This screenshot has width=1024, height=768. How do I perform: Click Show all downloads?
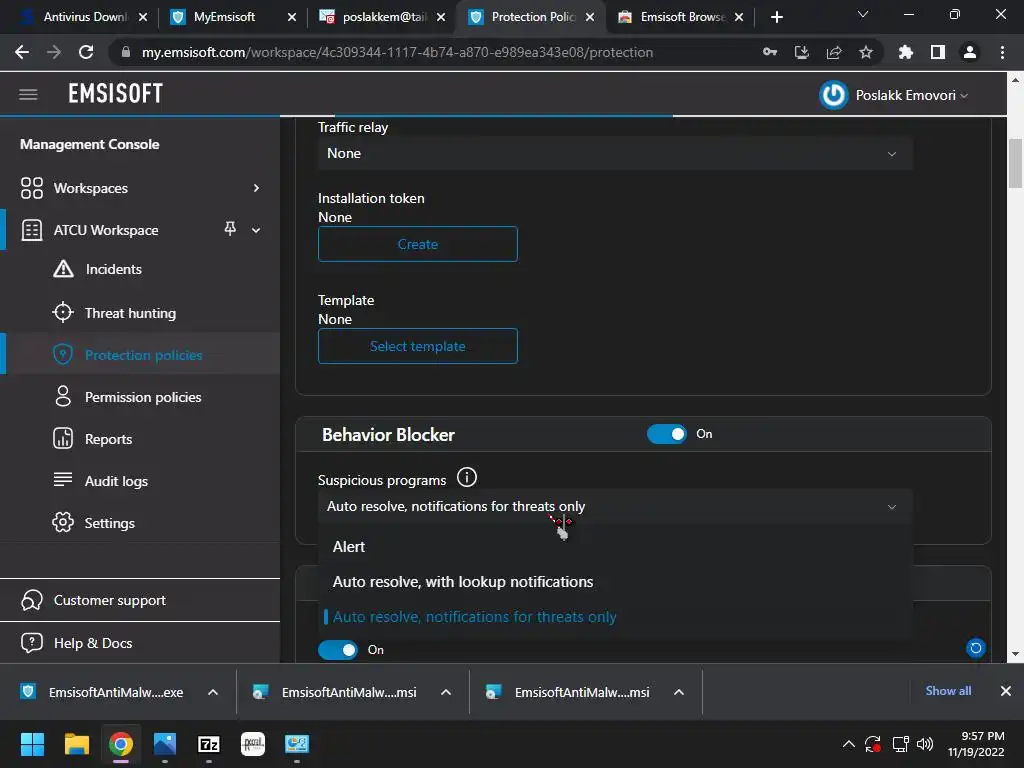(x=948, y=691)
